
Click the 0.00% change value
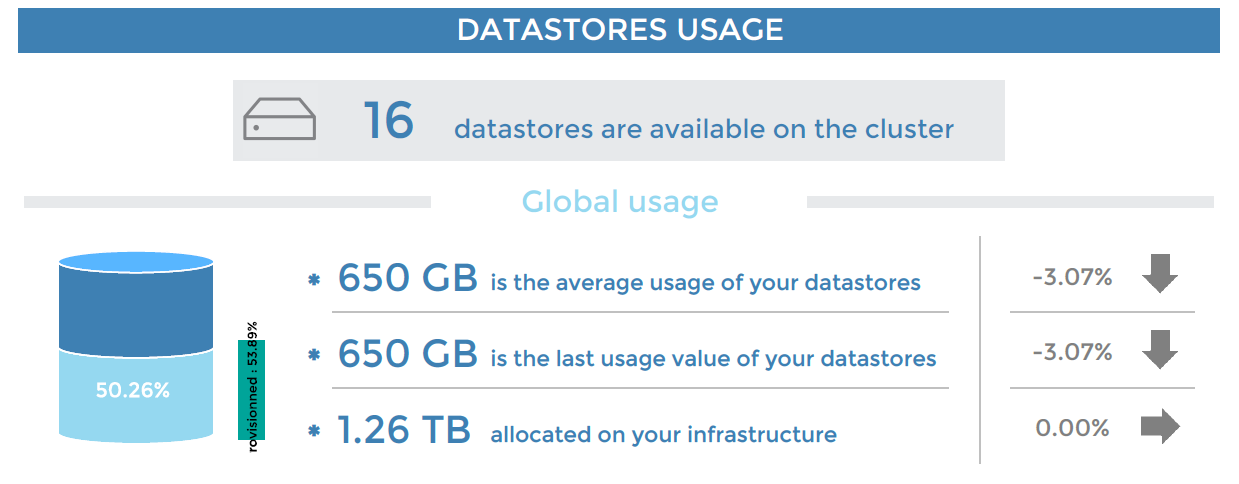click(1072, 428)
